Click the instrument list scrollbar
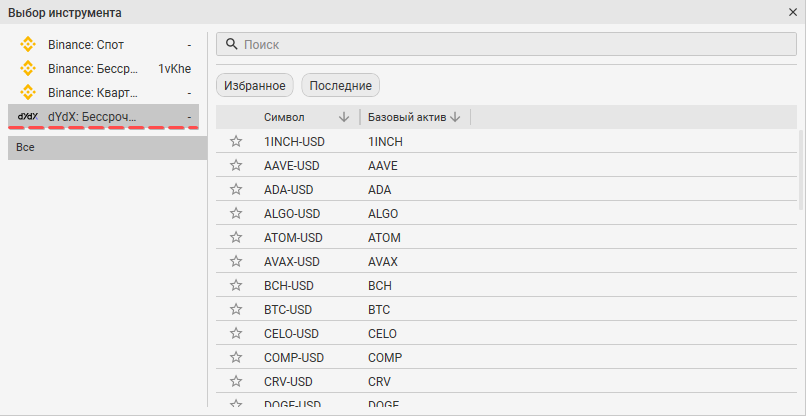This screenshot has height=416, width=806. pyautogui.click(x=801, y=170)
